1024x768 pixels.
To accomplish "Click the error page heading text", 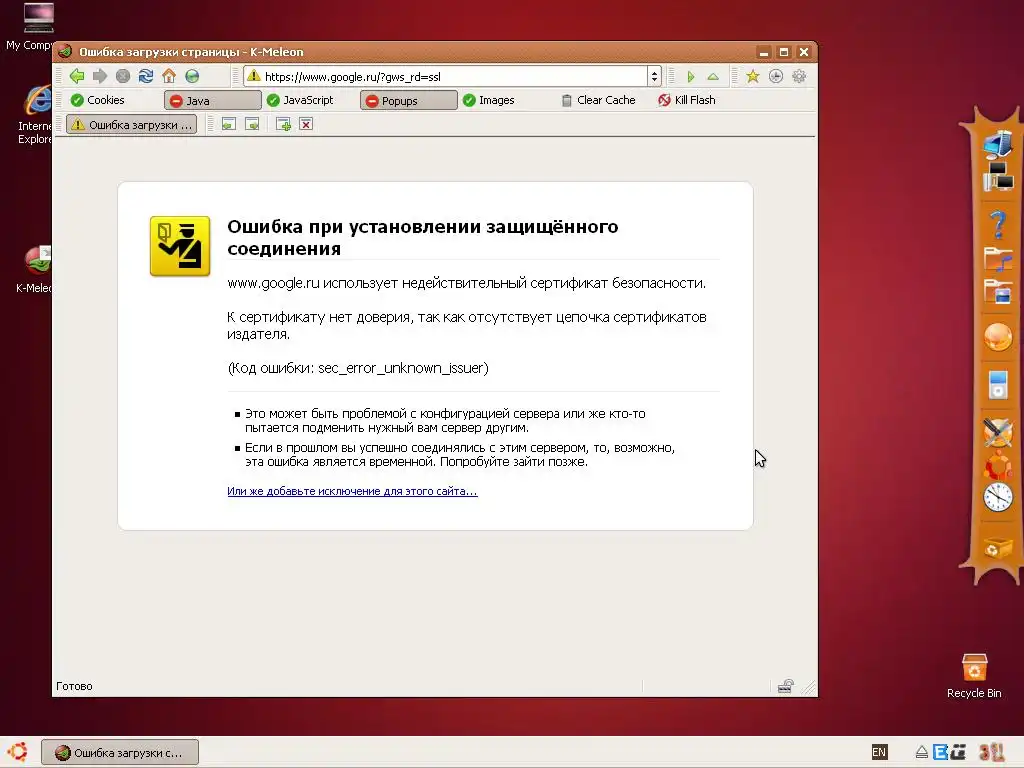I will tap(423, 237).
